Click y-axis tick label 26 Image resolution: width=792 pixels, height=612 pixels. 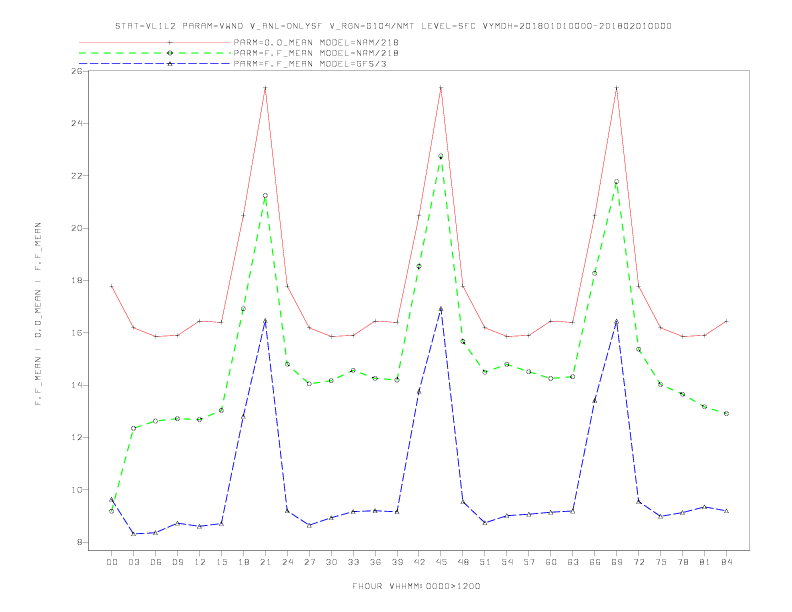coord(77,71)
